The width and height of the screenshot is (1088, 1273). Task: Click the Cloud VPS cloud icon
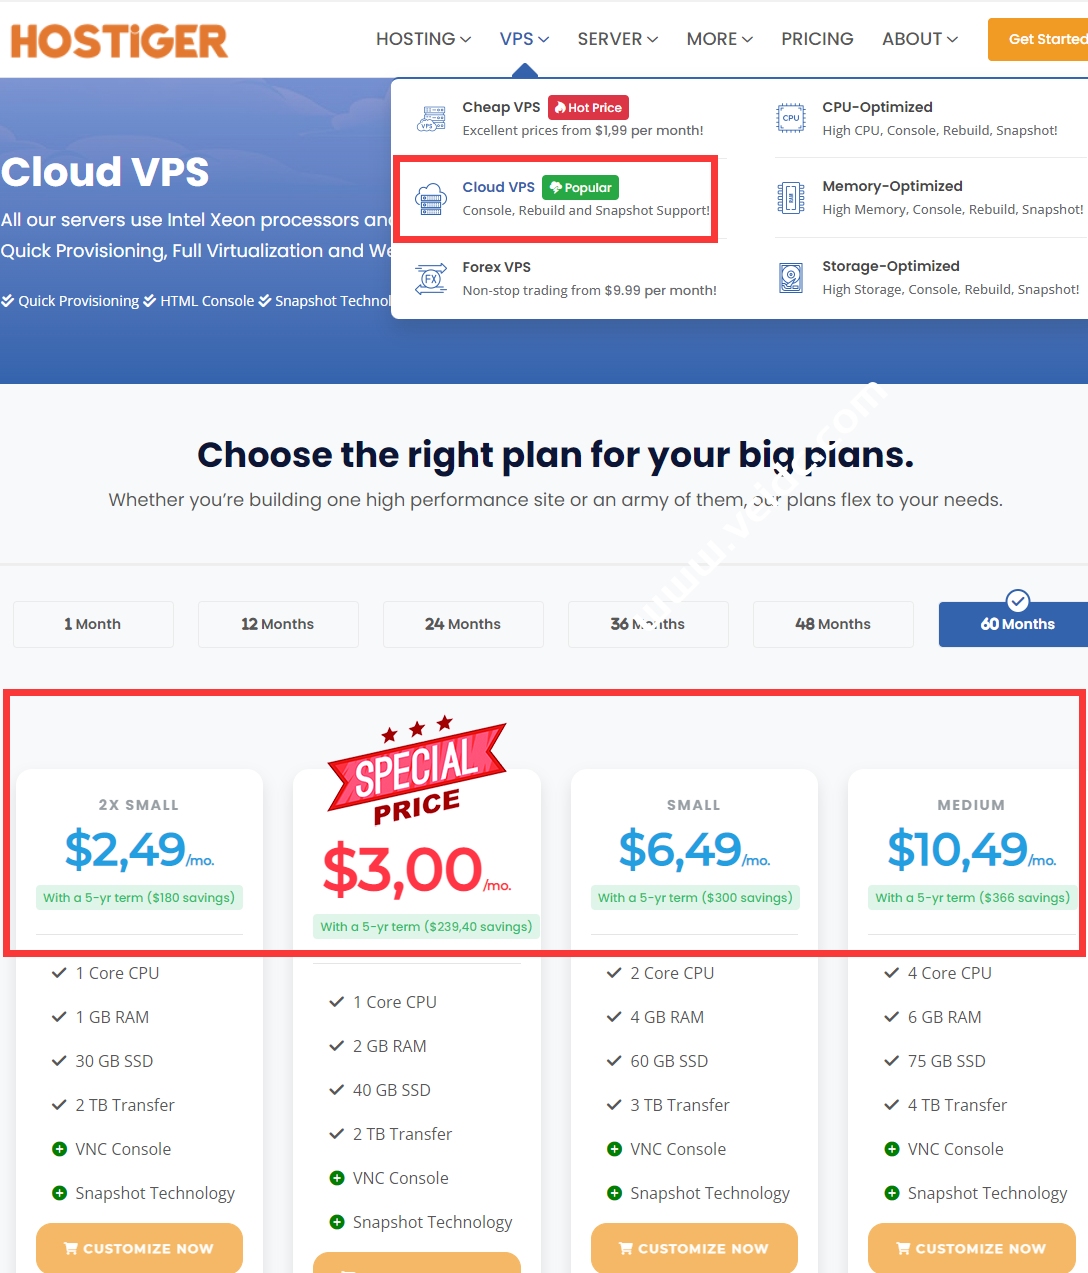[x=431, y=198]
